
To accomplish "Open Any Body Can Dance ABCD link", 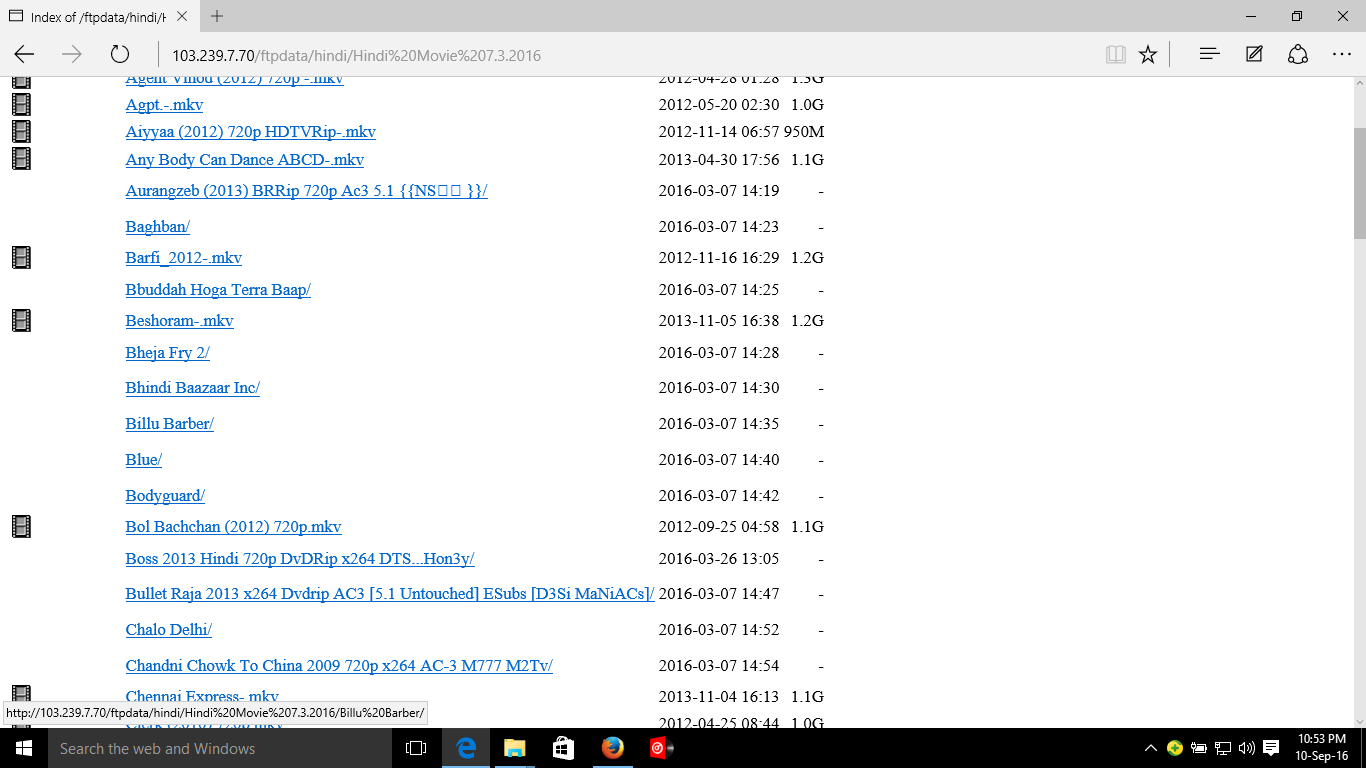I will [244, 160].
